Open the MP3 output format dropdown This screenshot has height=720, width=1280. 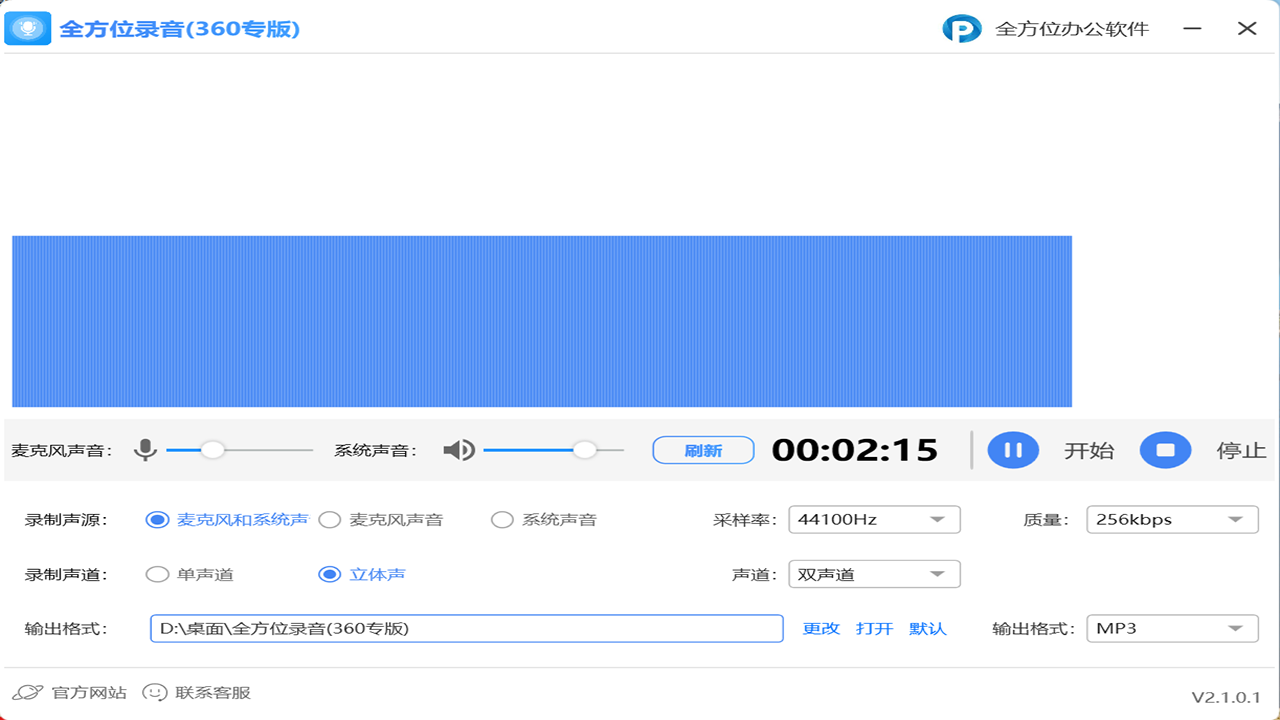pyautogui.click(x=1171, y=628)
